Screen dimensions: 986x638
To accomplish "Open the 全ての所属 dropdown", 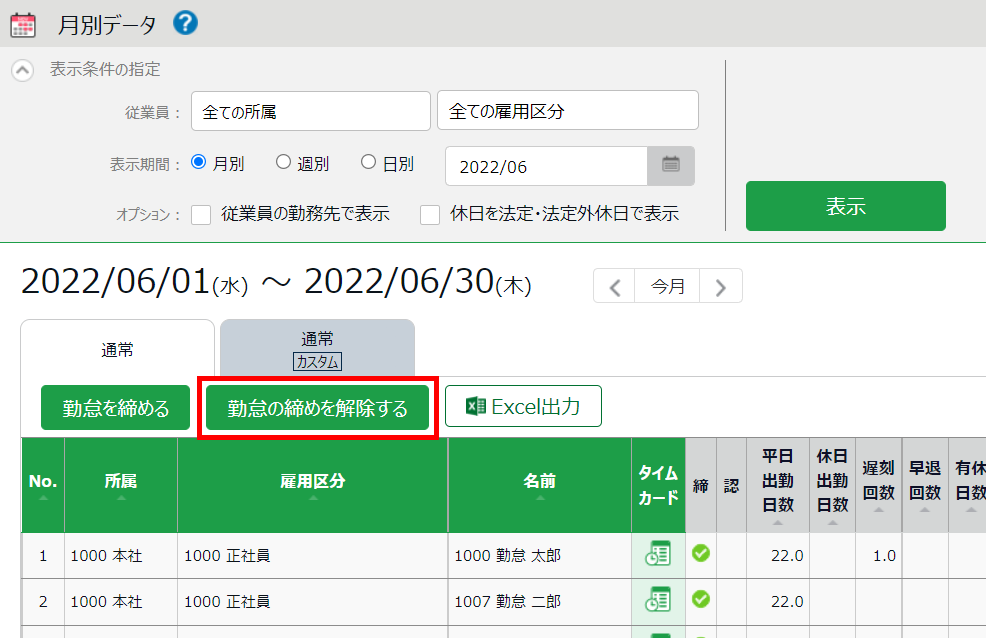I will click(x=310, y=111).
